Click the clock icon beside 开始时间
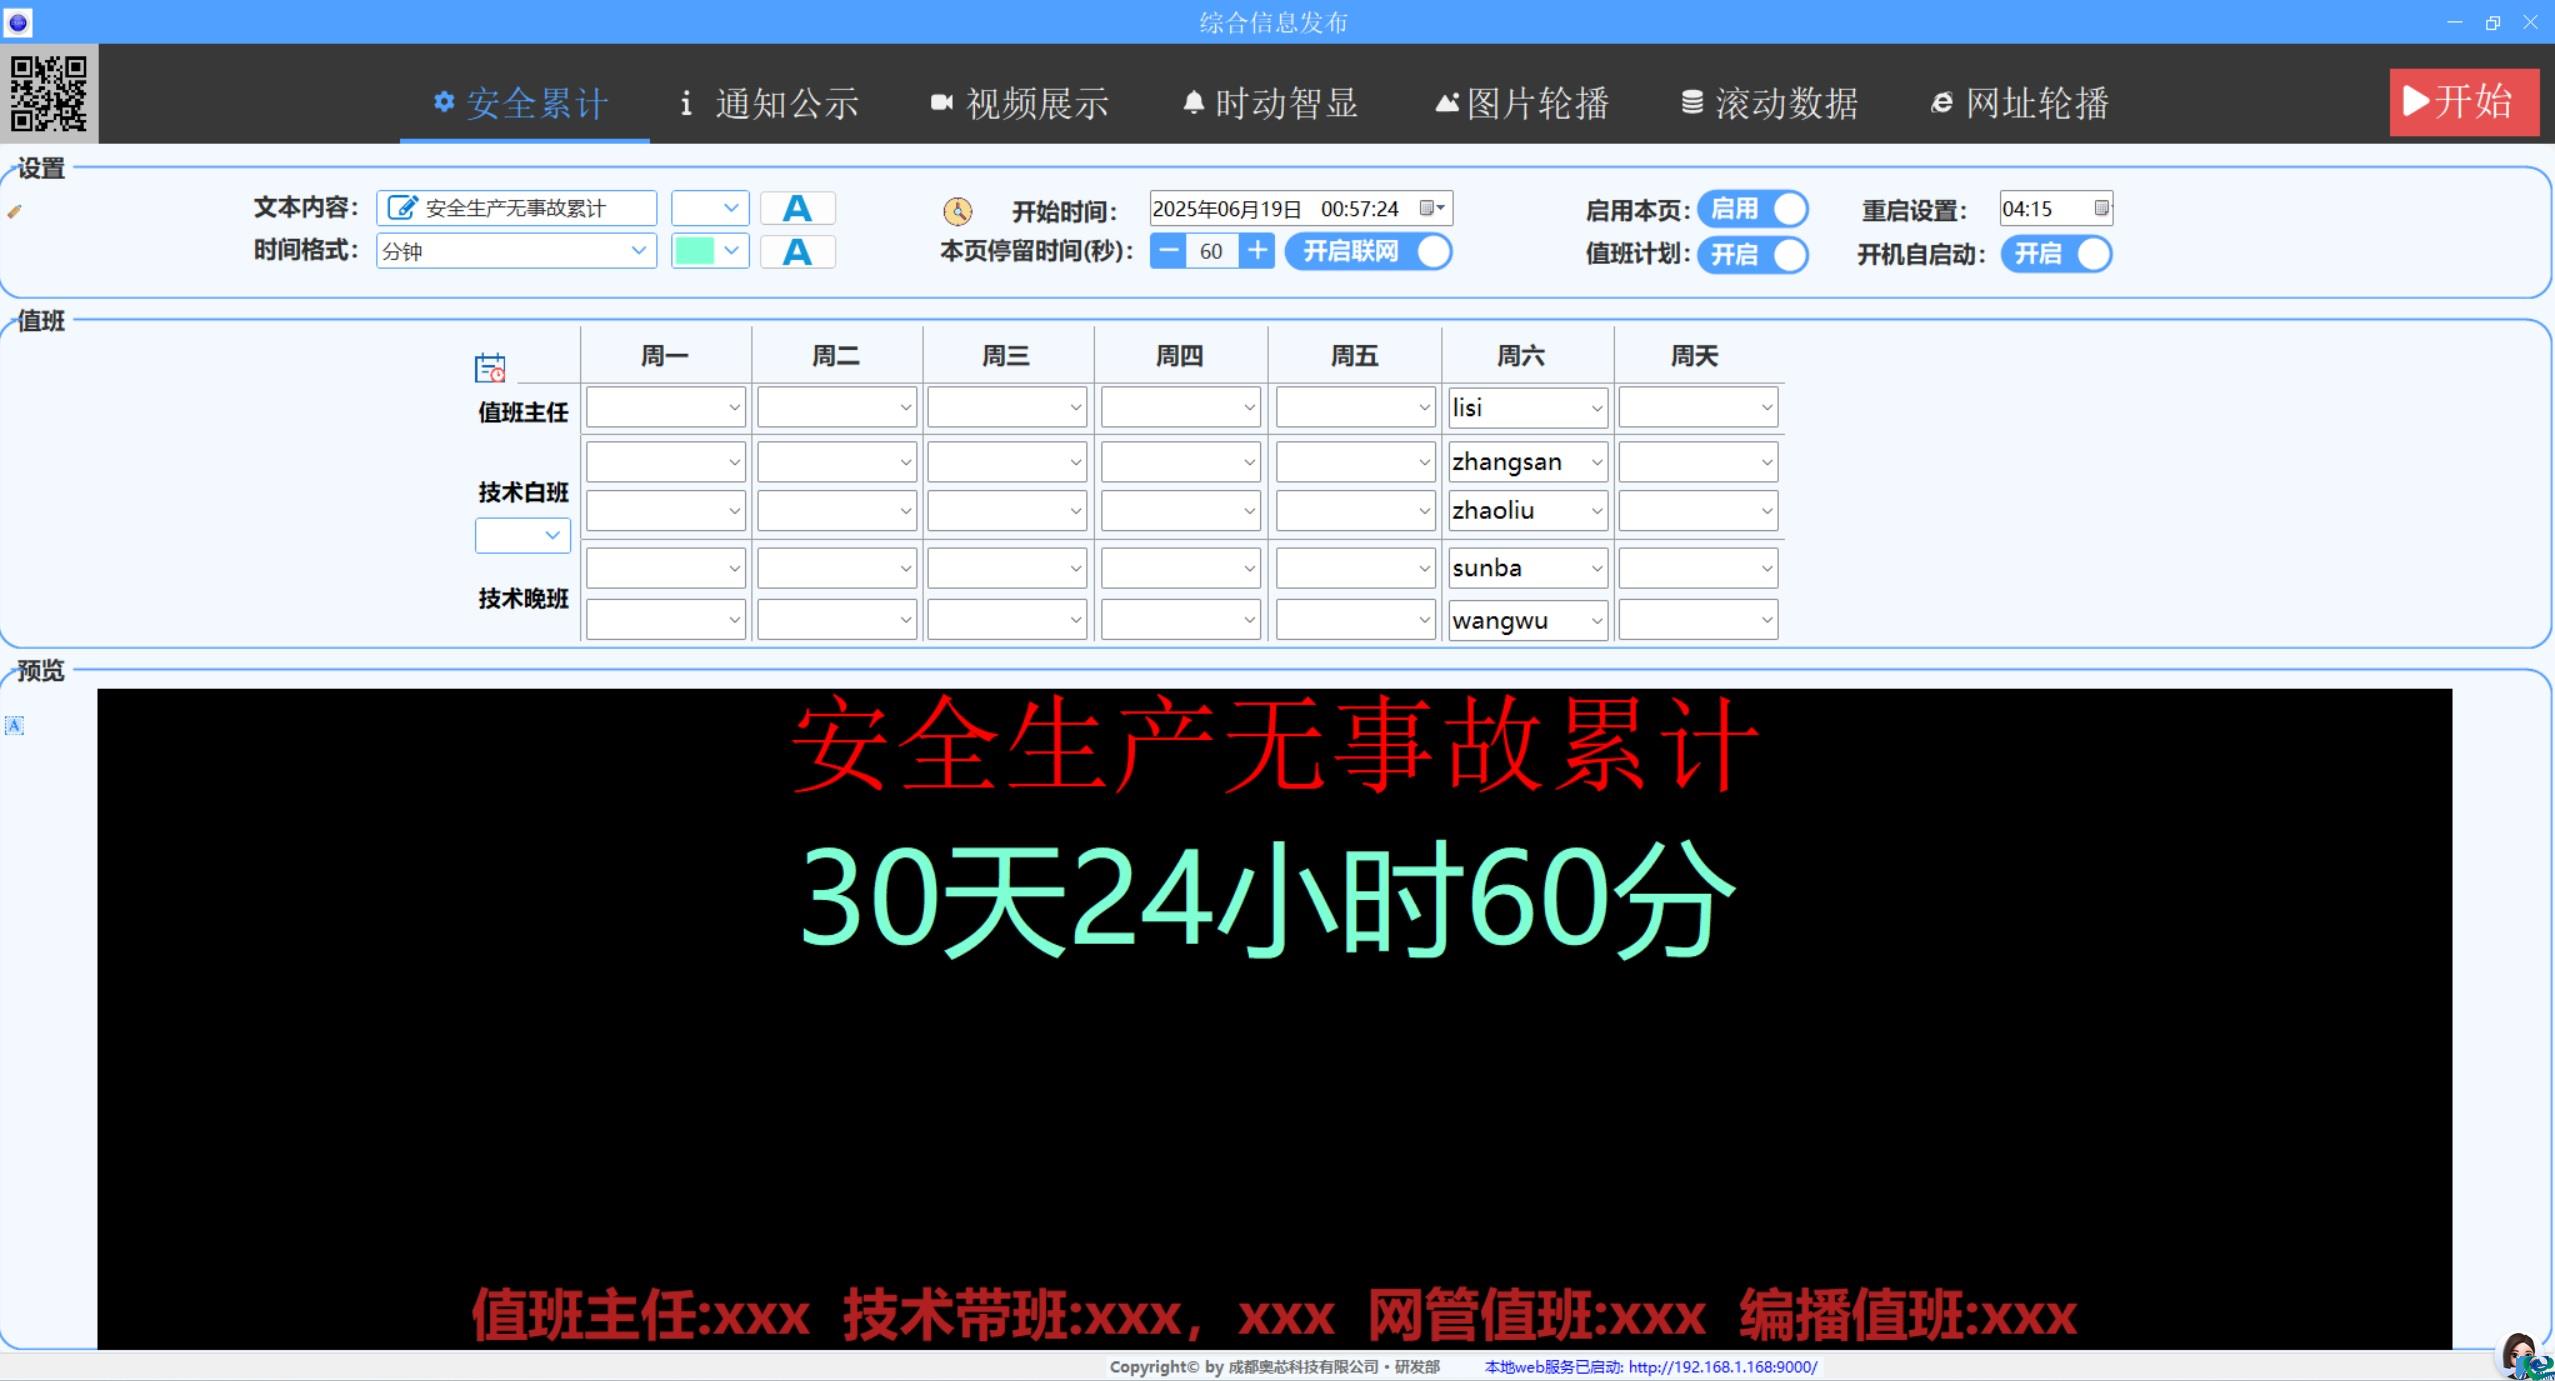 957,211
